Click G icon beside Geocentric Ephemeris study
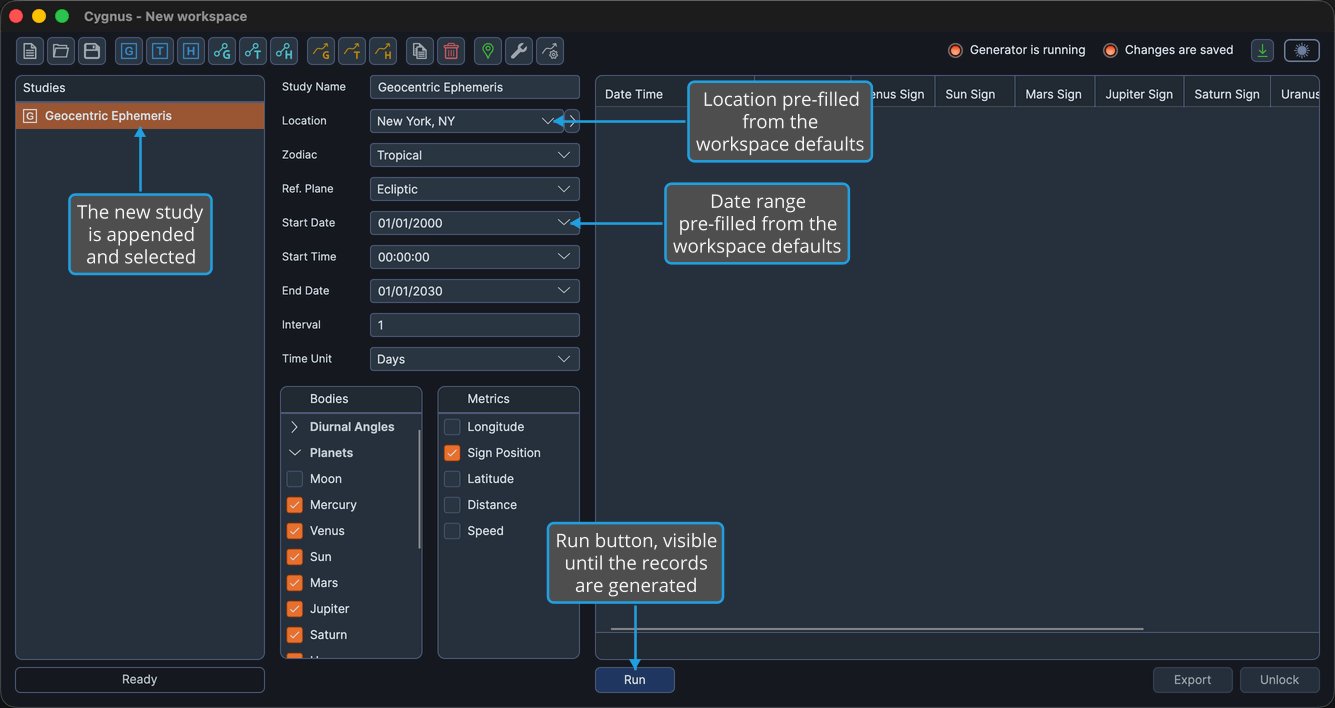This screenshot has width=1335, height=708. coord(30,116)
